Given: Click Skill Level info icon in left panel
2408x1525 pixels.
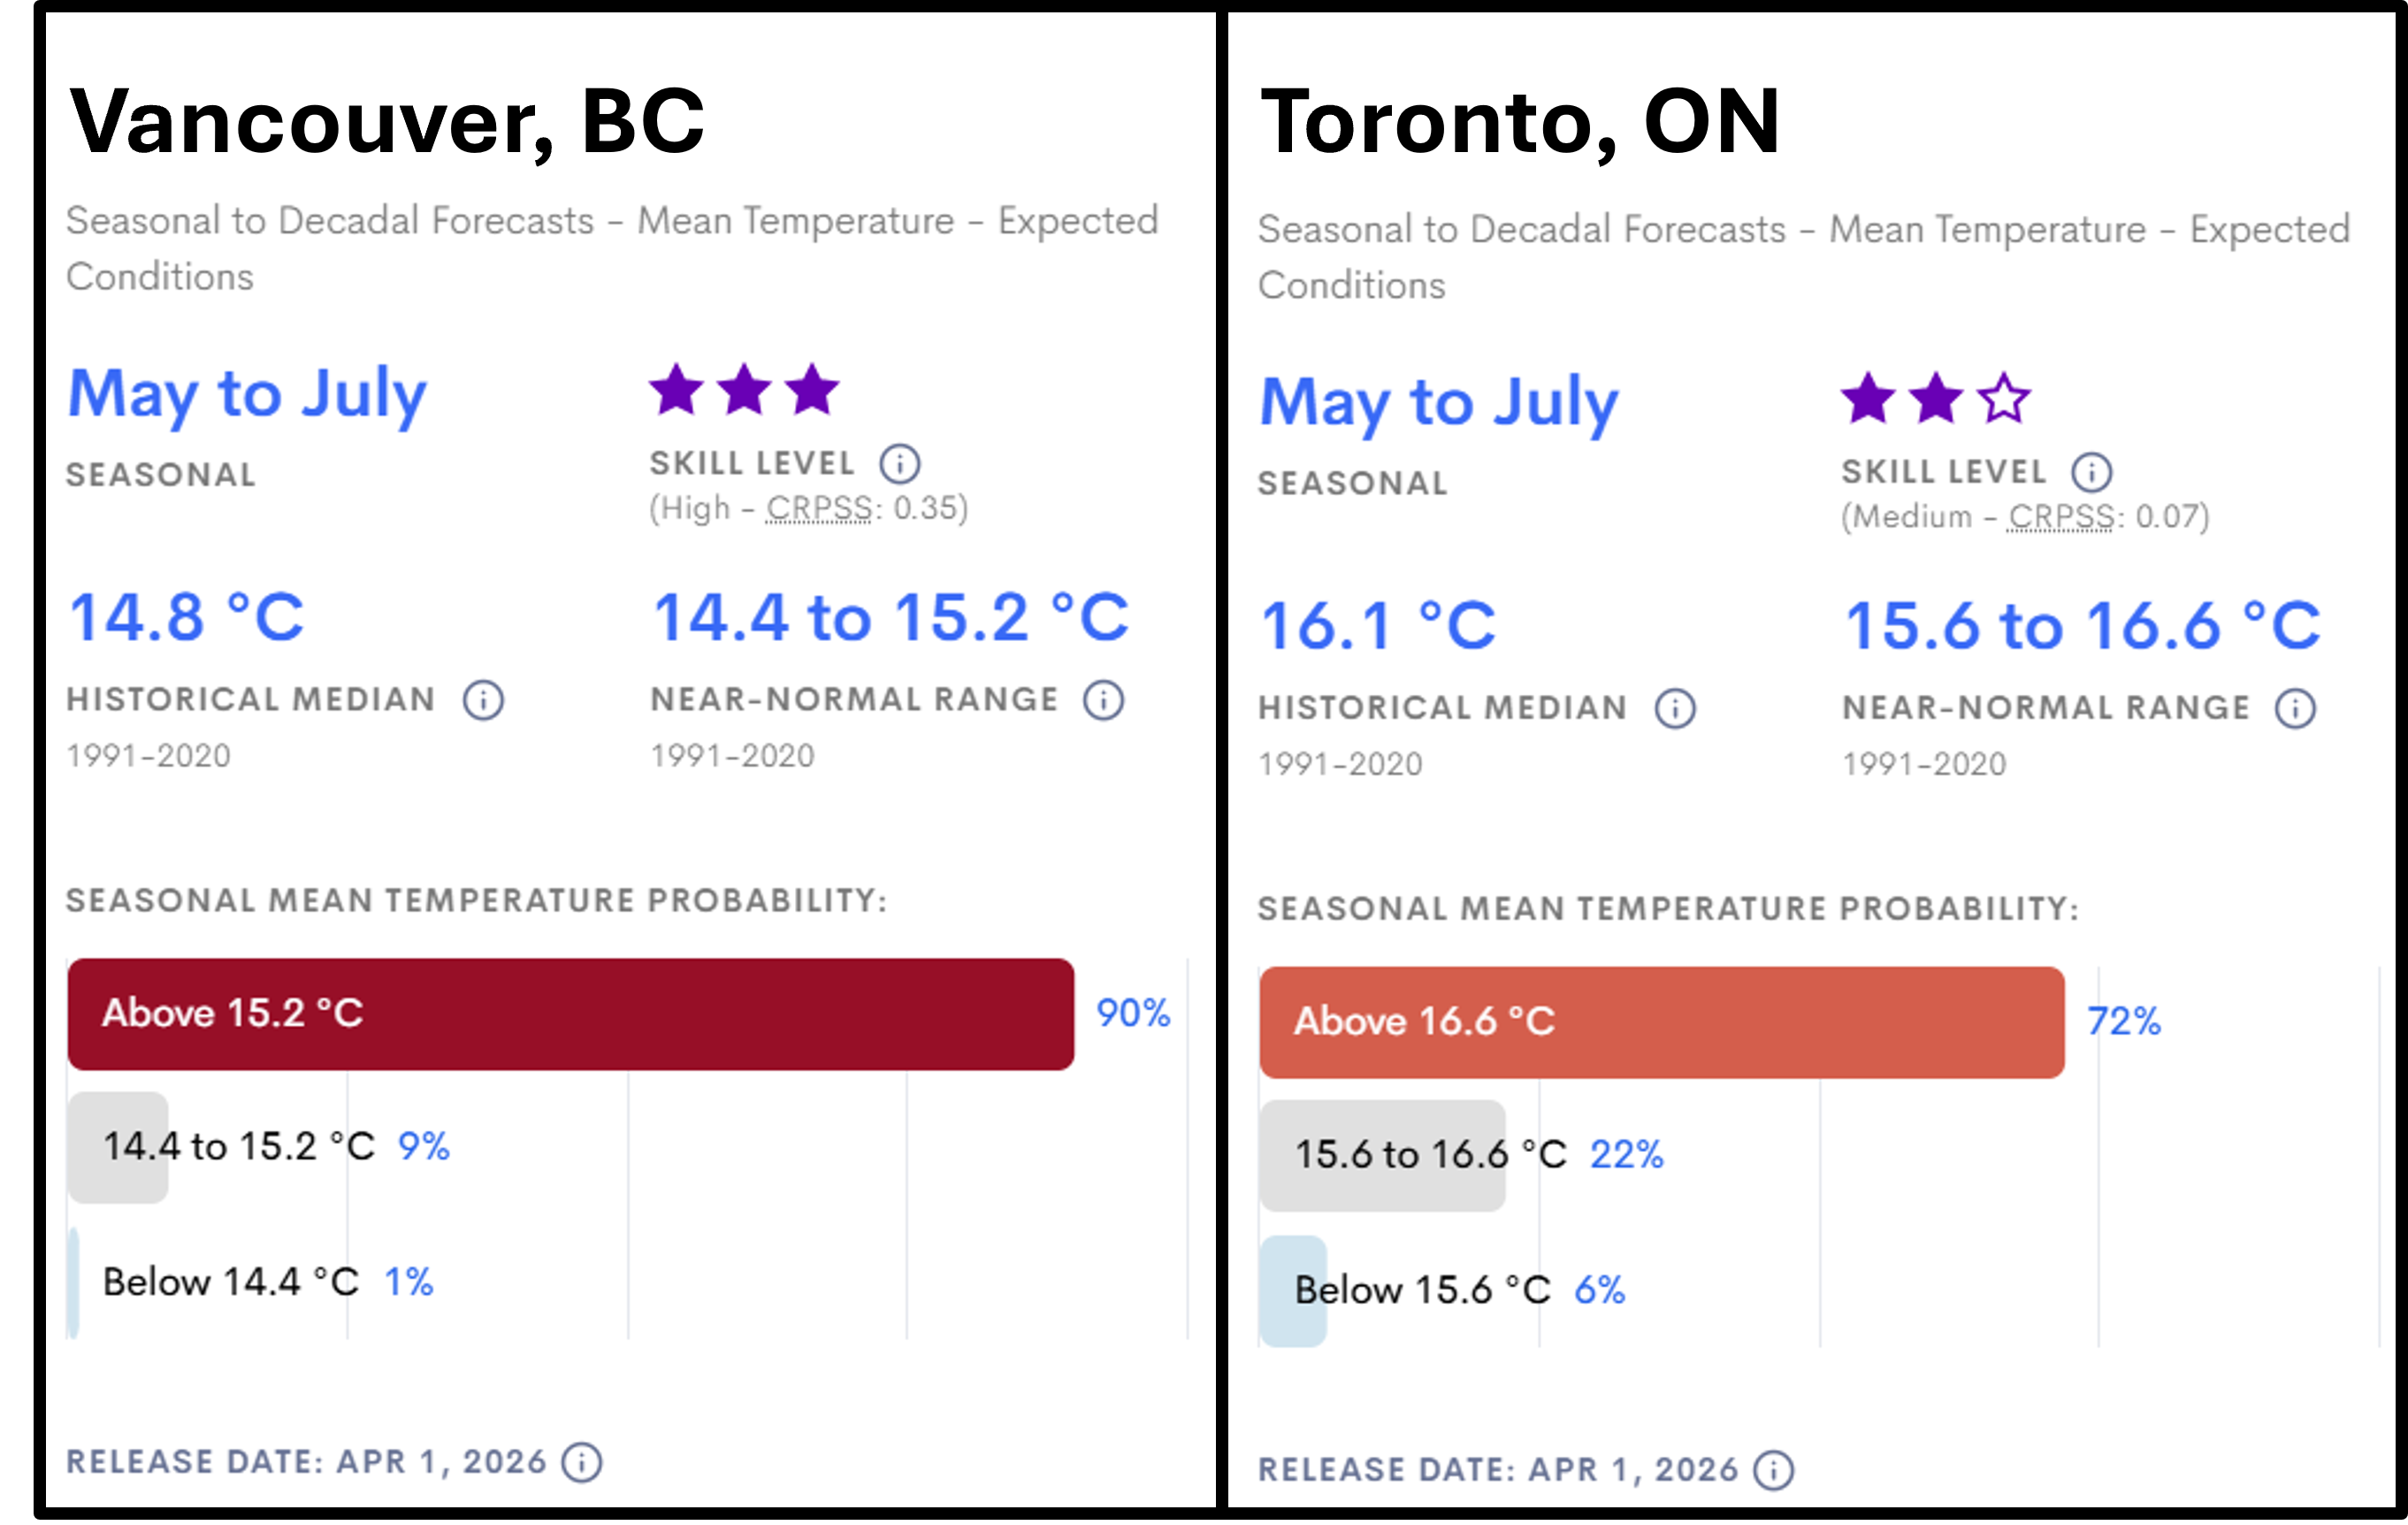Looking at the screenshot, I should point(899,464).
